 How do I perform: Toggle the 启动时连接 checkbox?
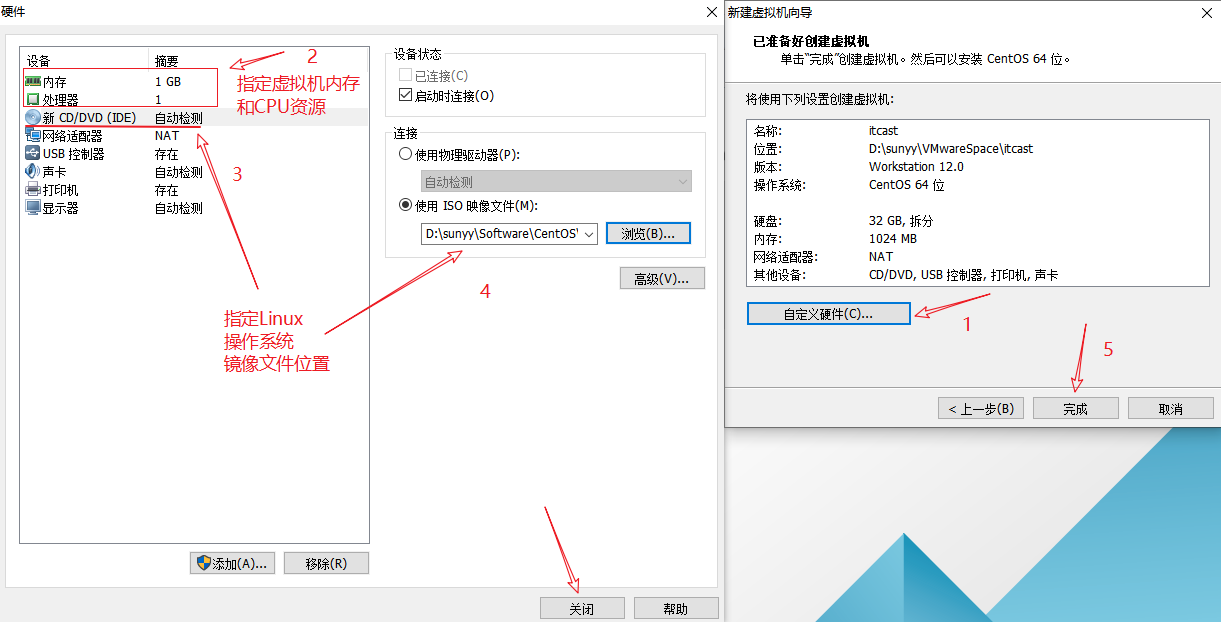[x=406, y=96]
